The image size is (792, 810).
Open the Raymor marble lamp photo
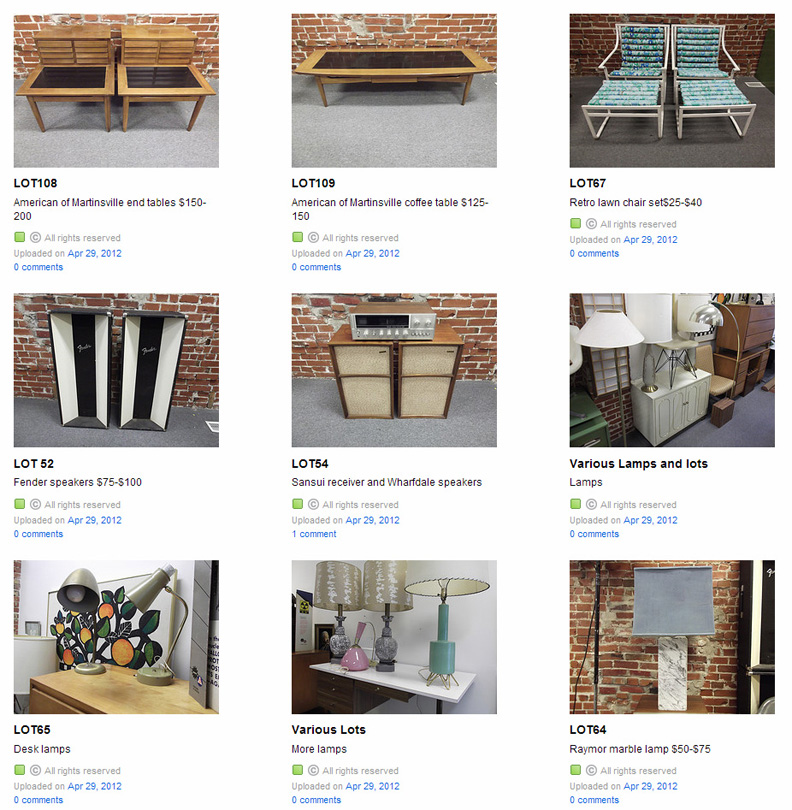(672, 637)
